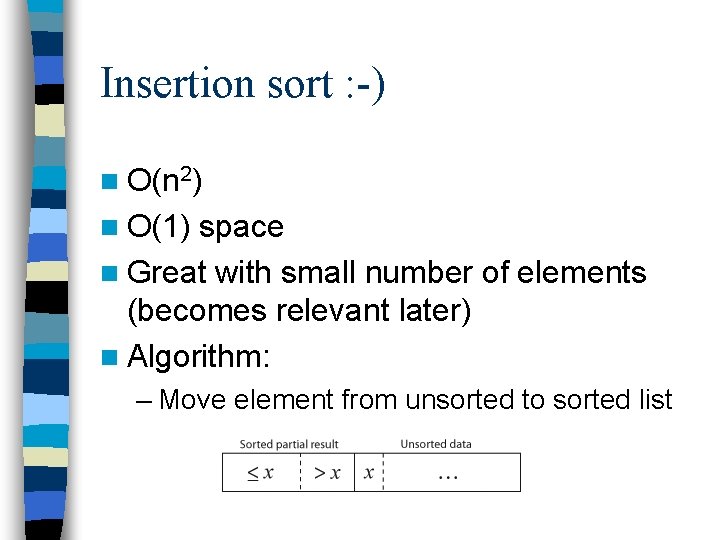720x540 pixels.
Task: Click the "Unsorted data" diagram label
Action: 436,444
